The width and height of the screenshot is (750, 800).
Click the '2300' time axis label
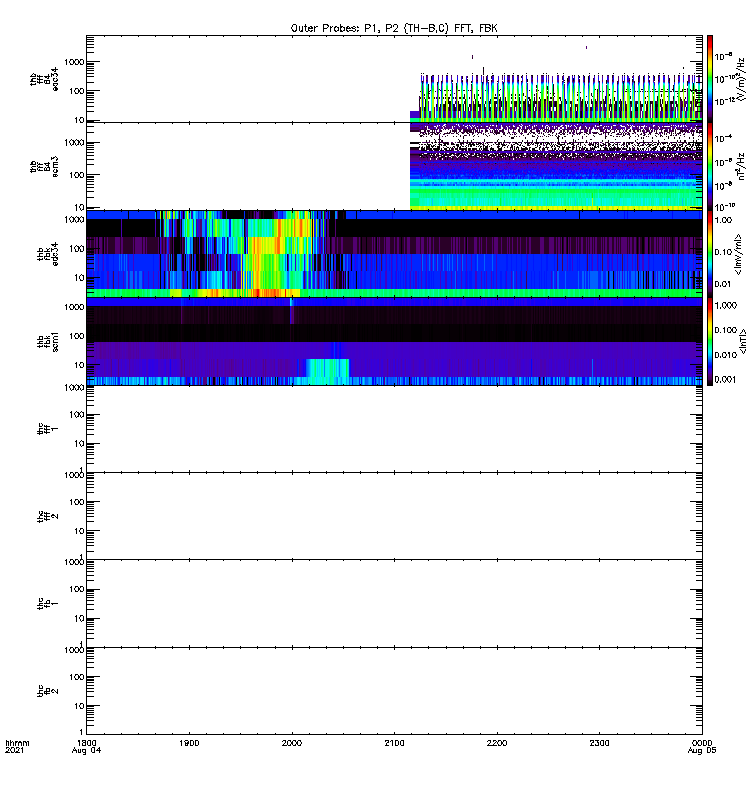[x=599, y=743]
